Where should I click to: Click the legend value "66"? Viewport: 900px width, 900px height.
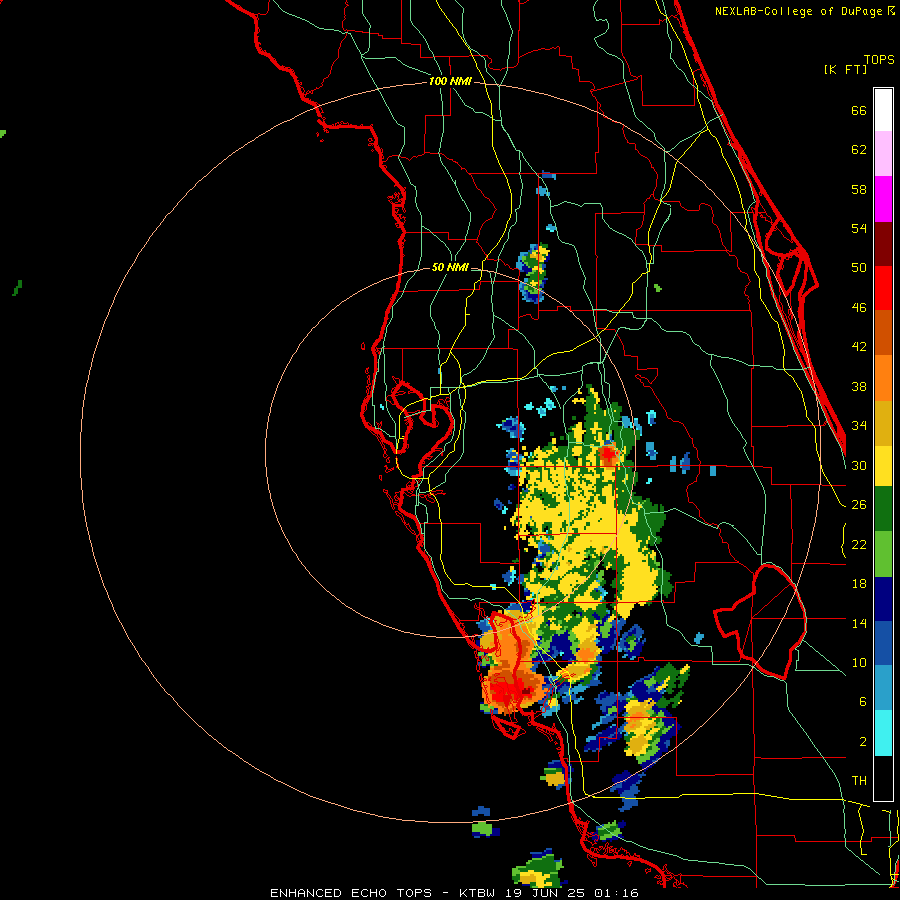coord(859,111)
